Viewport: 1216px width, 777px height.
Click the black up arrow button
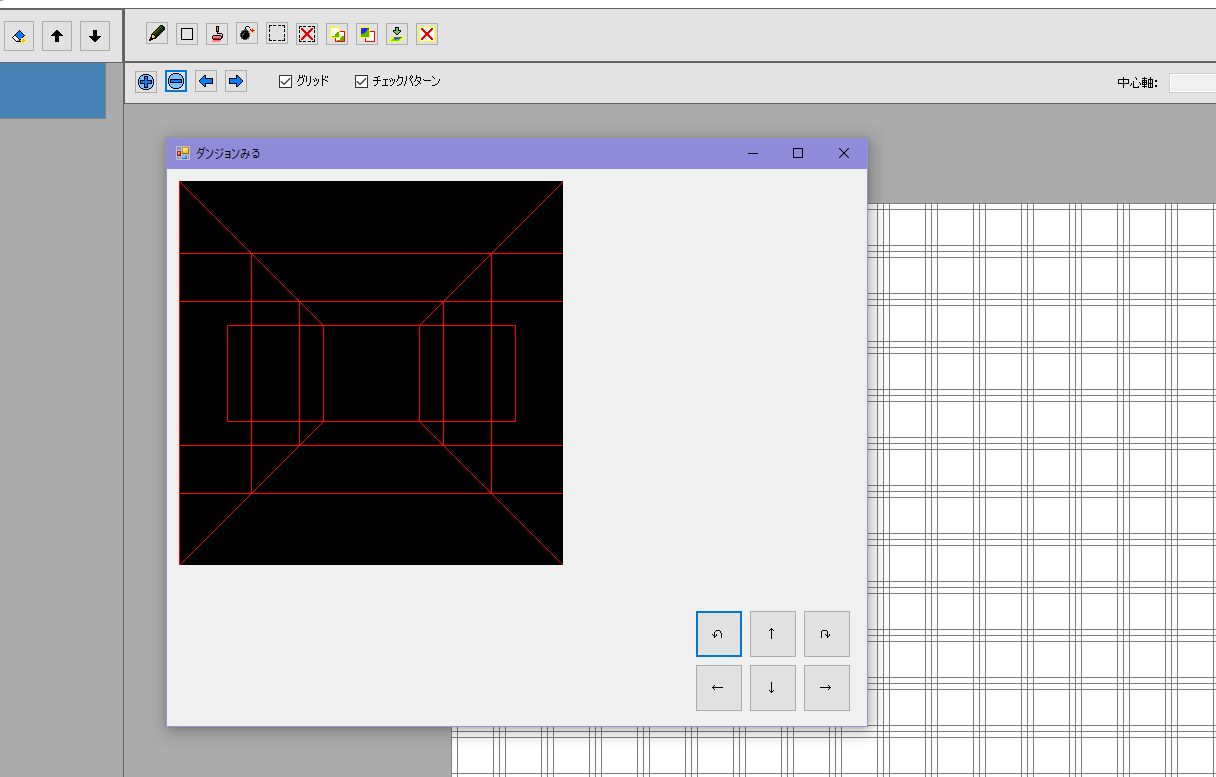tap(57, 37)
